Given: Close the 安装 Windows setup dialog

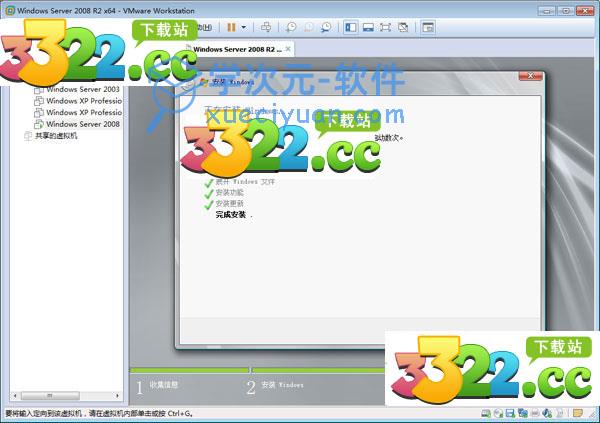Looking at the screenshot, I should (x=530, y=76).
